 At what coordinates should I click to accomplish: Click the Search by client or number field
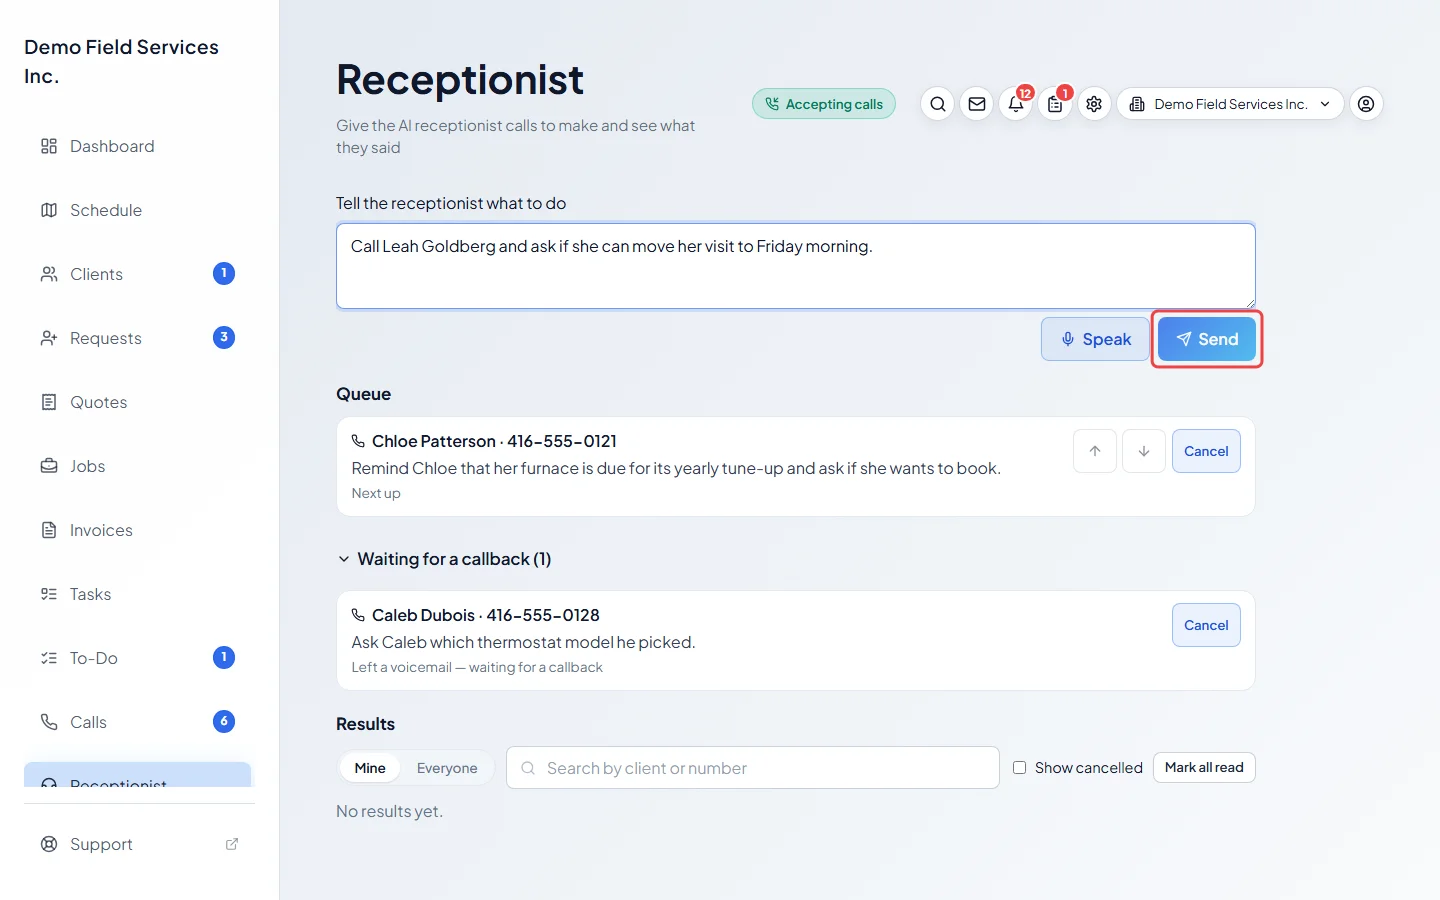(753, 768)
